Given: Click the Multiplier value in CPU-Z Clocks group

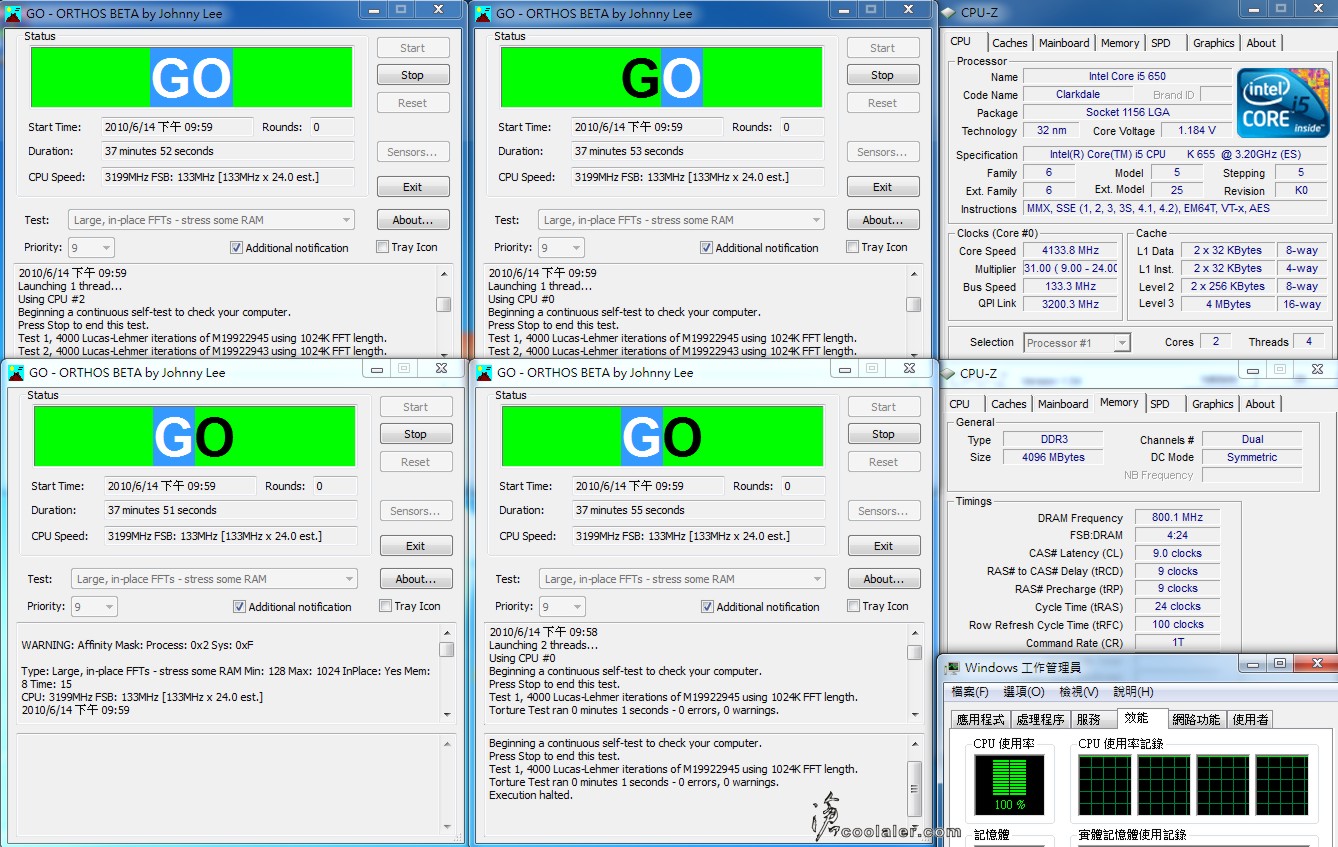Looking at the screenshot, I should click(x=1070, y=269).
